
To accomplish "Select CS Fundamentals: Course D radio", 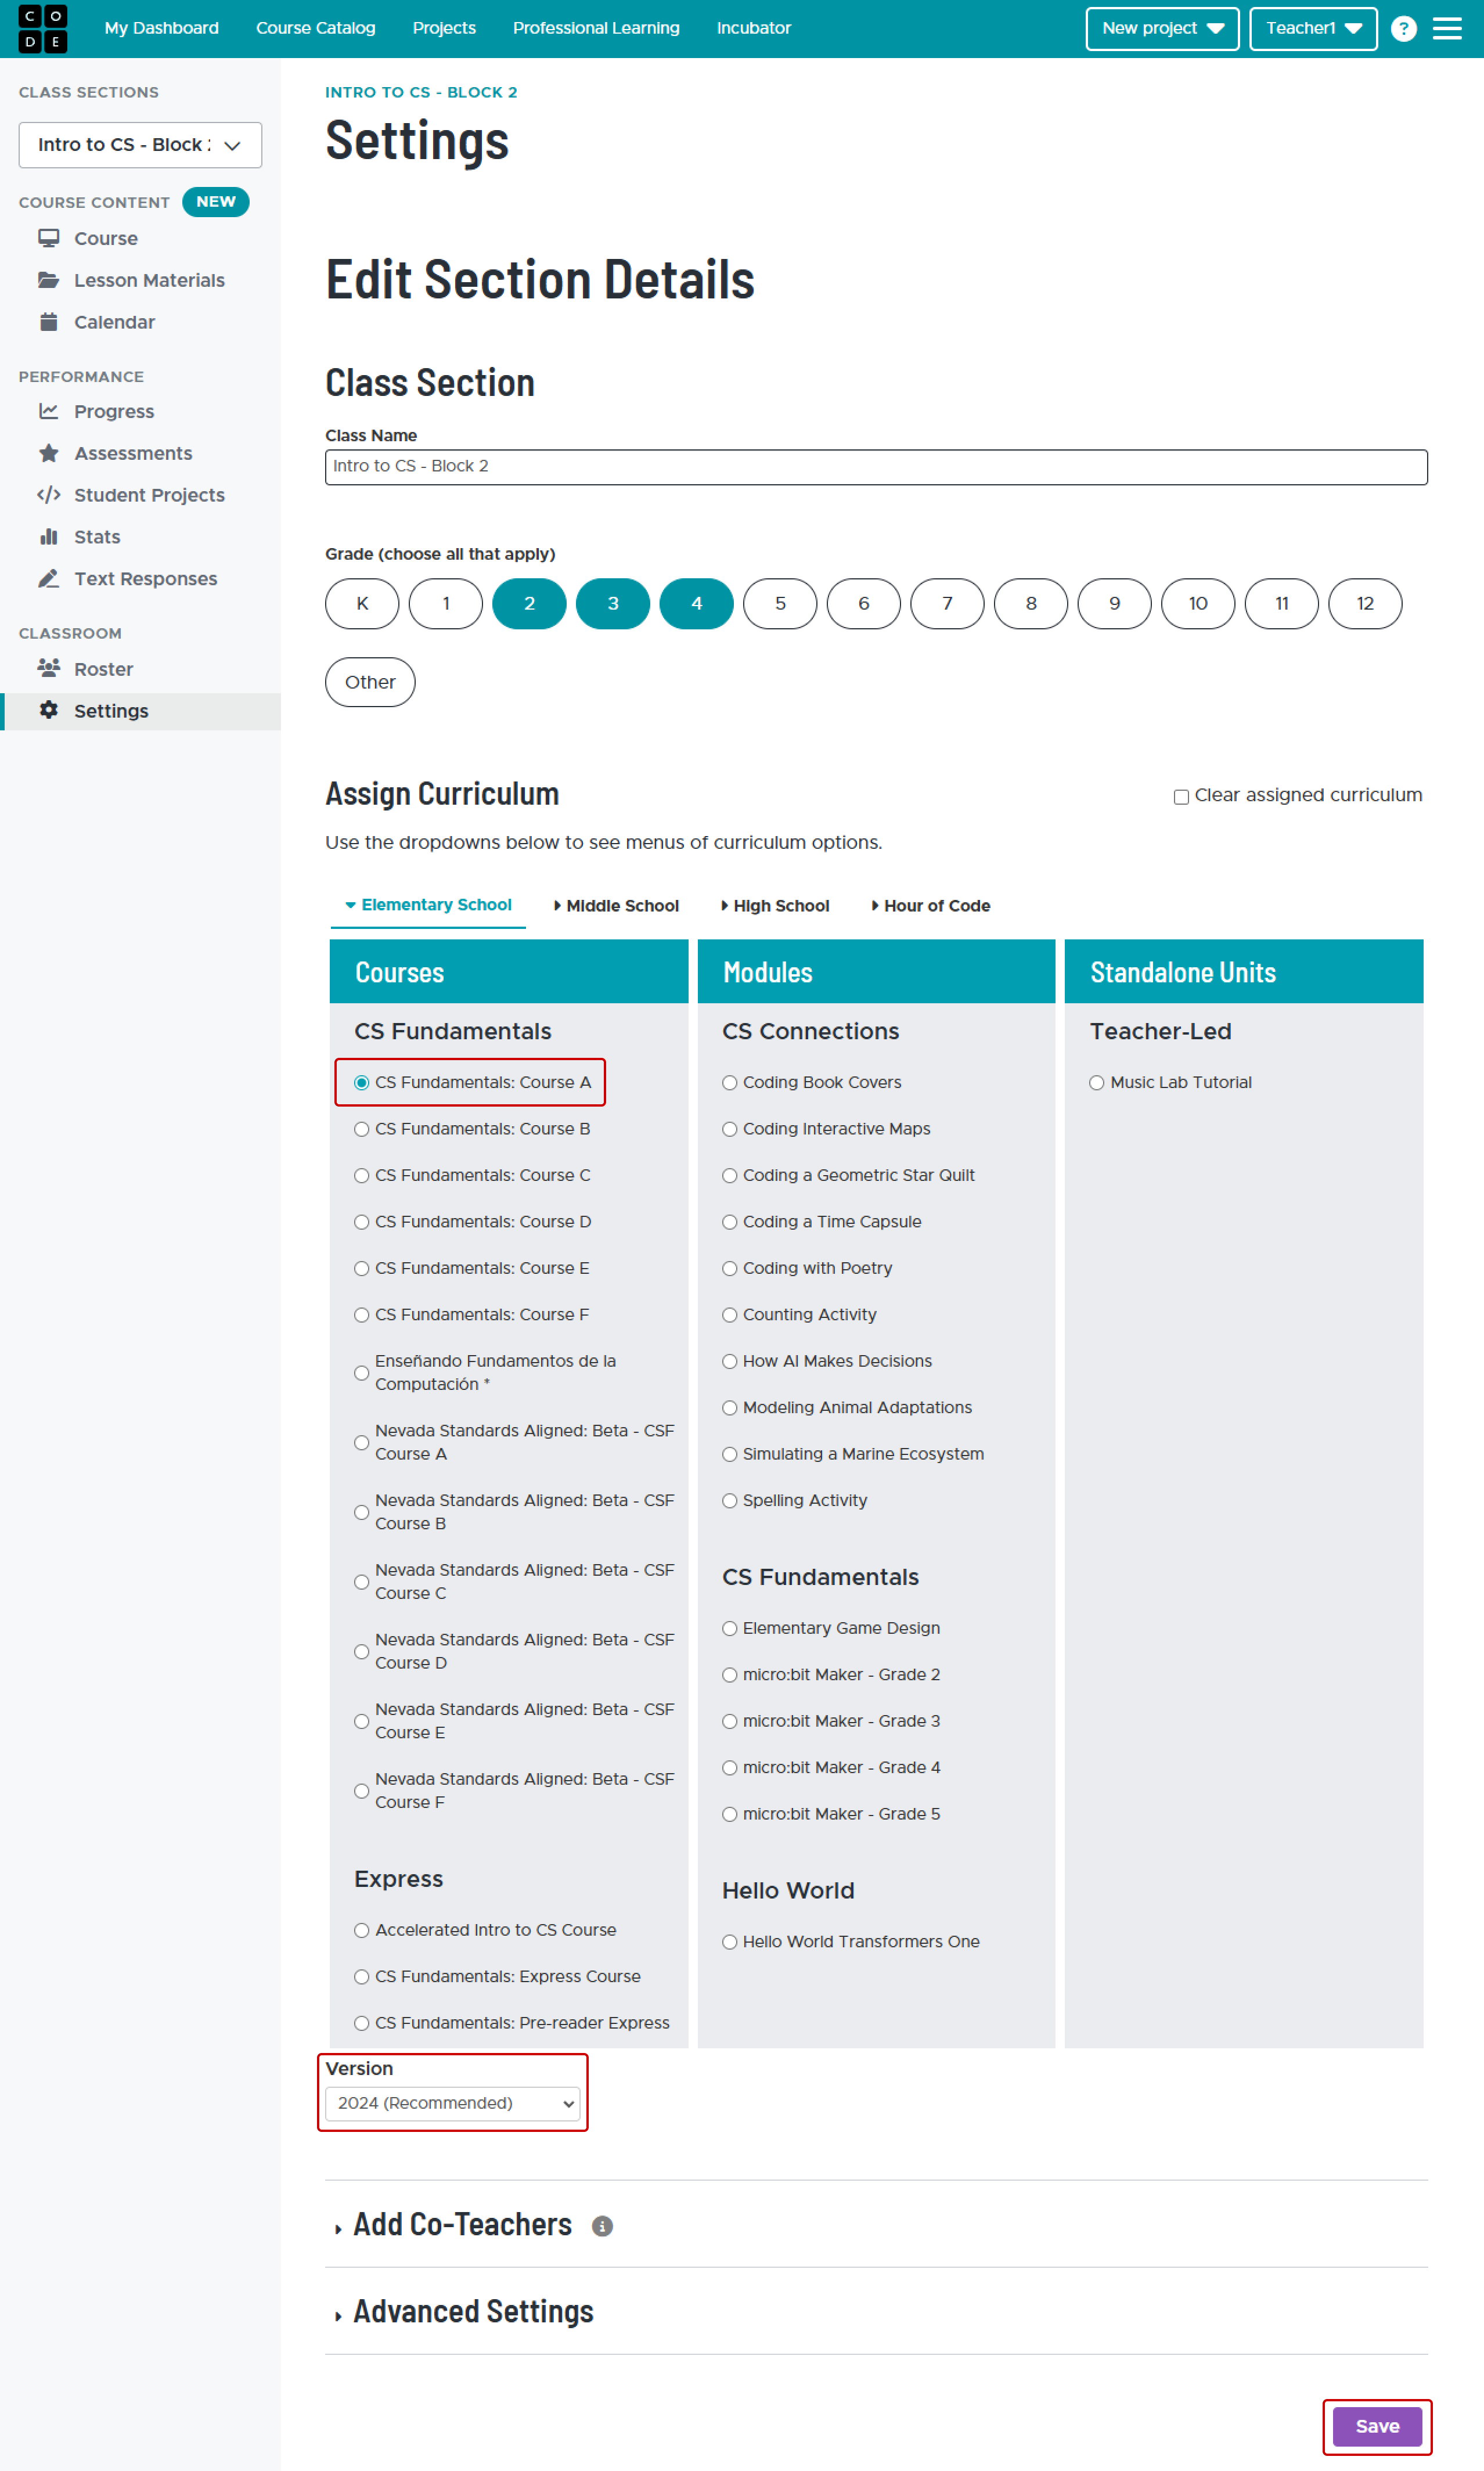I will pyautogui.click(x=362, y=1222).
